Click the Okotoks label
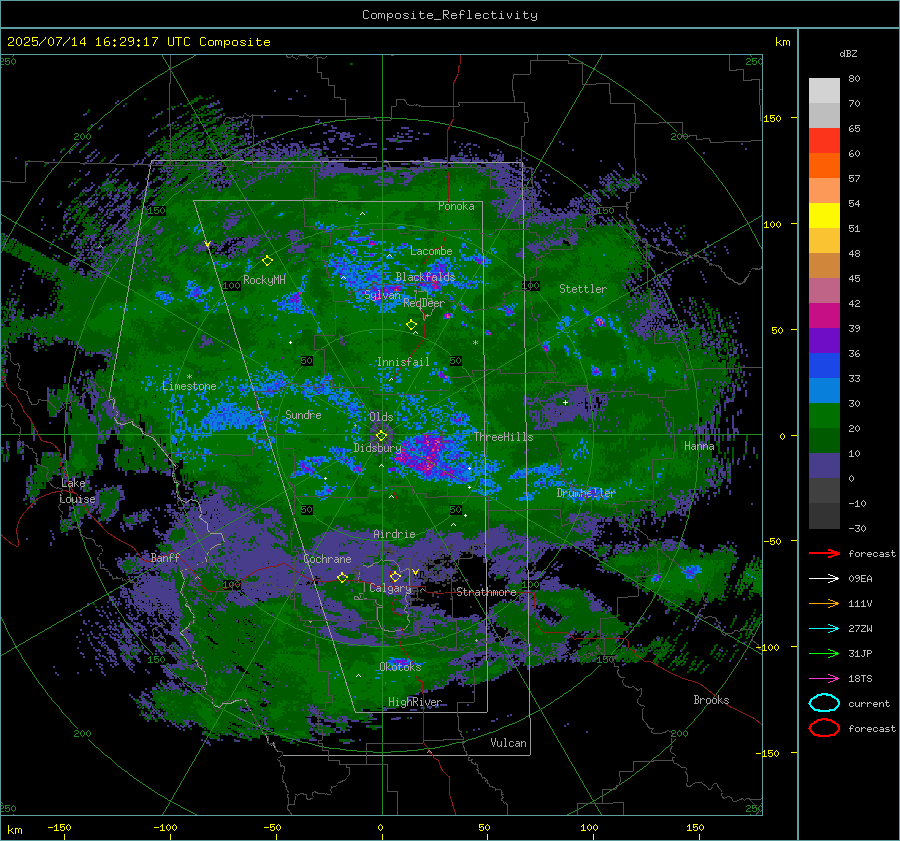Screen dimensions: 900x841 (400, 666)
